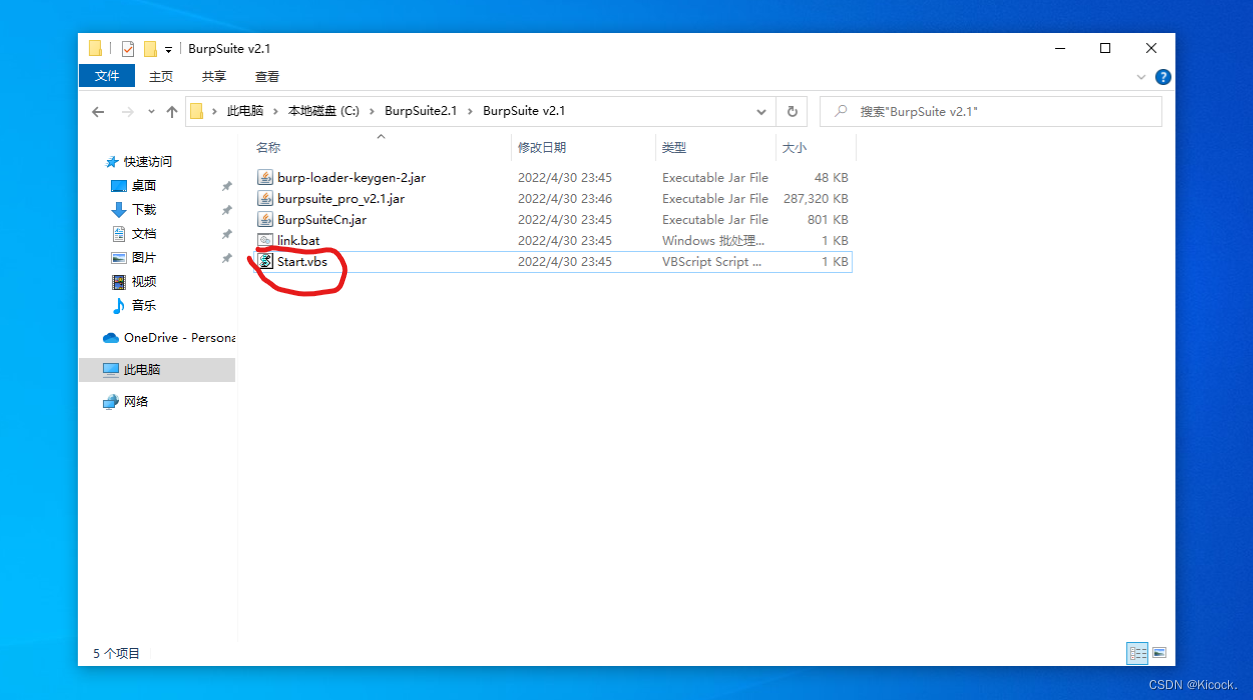The height and width of the screenshot is (700, 1253).
Task: Click the burp-loader-keygen-2.jar file icon
Action: click(x=265, y=177)
